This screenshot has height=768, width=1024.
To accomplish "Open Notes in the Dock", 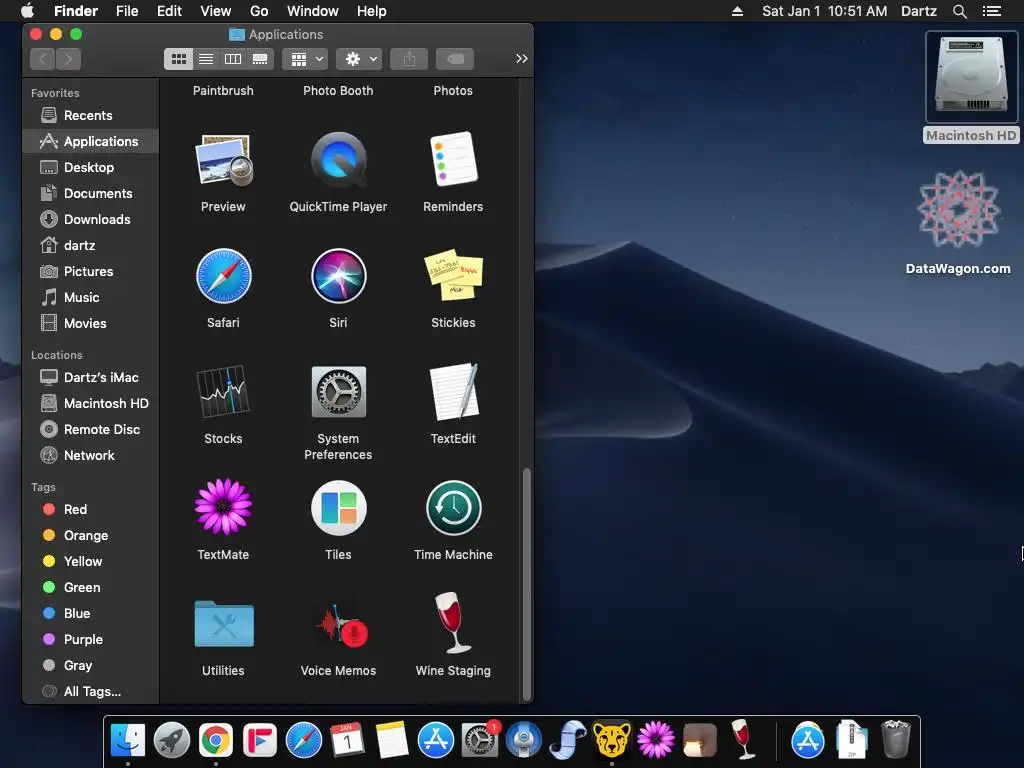I will pyautogui.click(x=392, y=741).
